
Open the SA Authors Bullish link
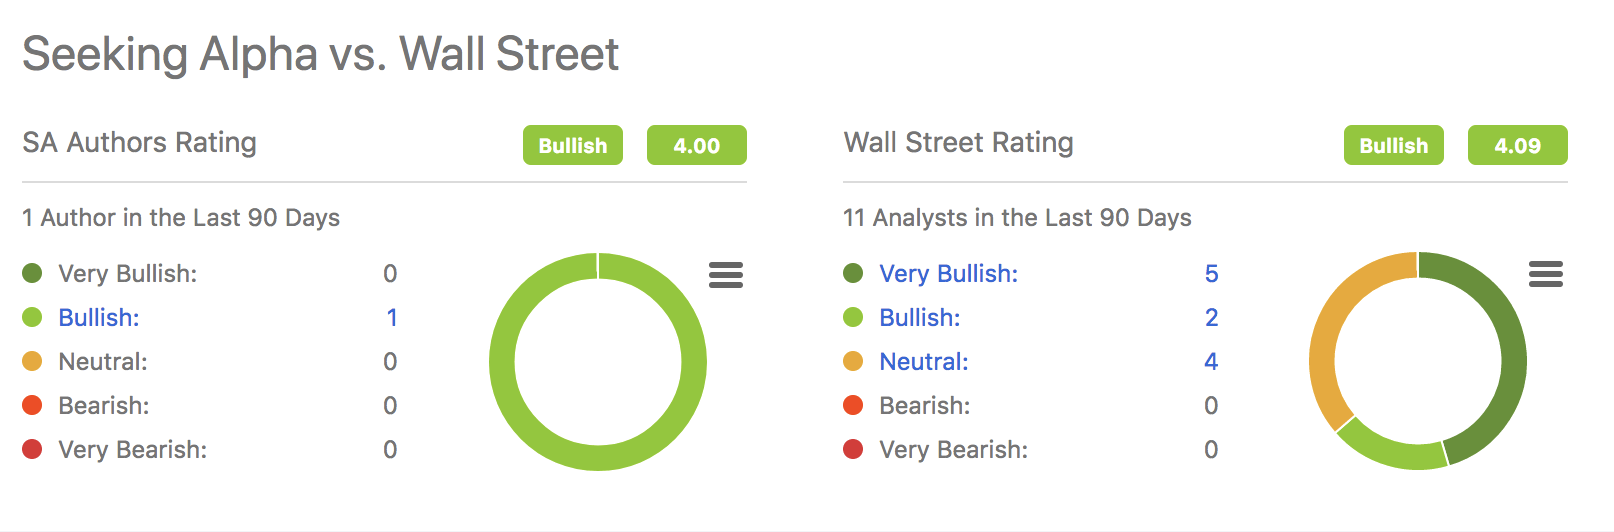click(99, 318)
